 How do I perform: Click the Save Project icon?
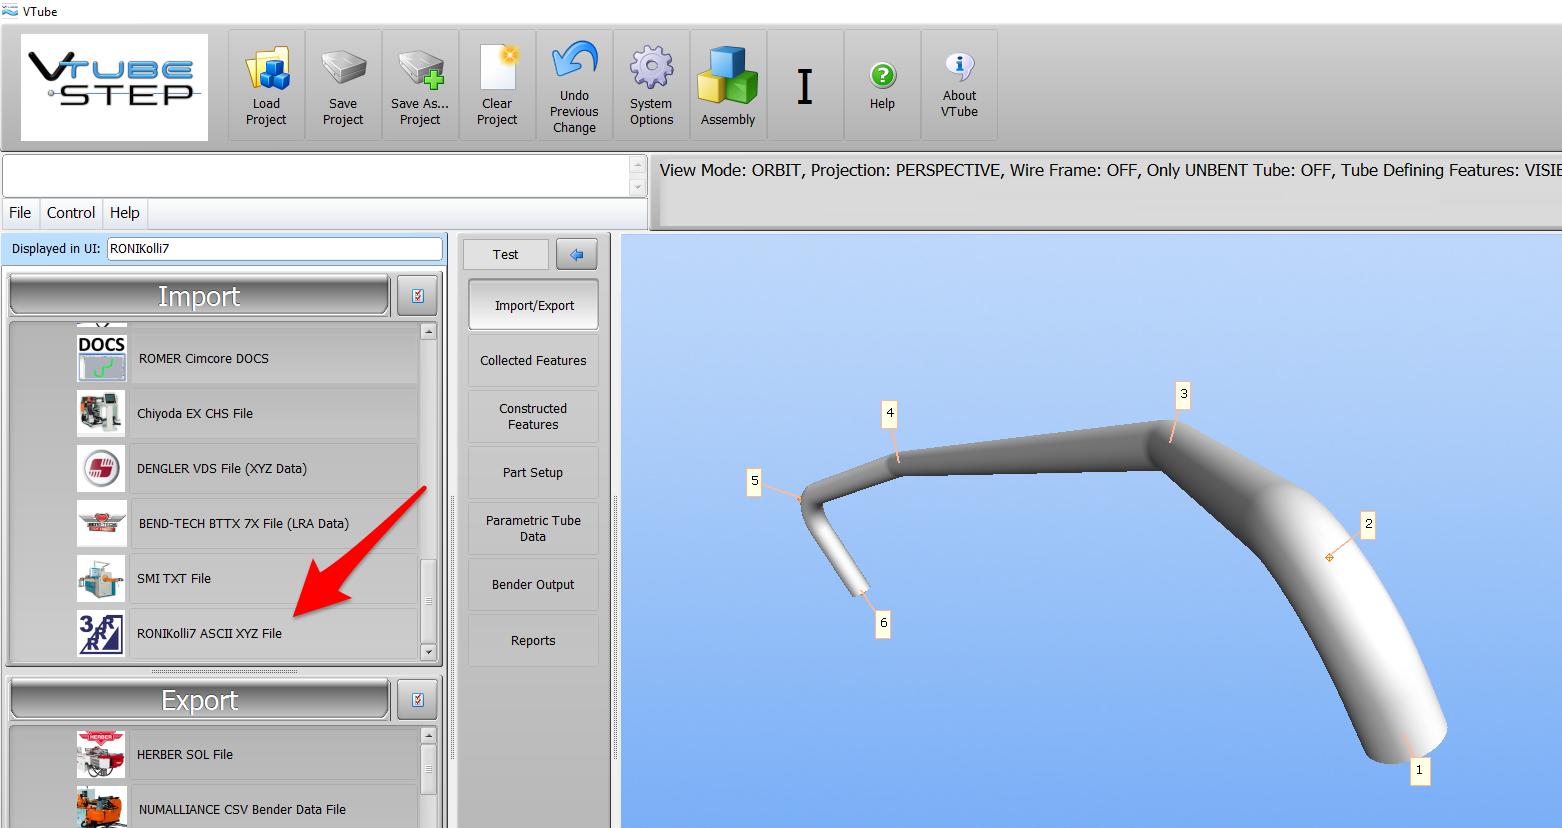[x=343, y=85]
